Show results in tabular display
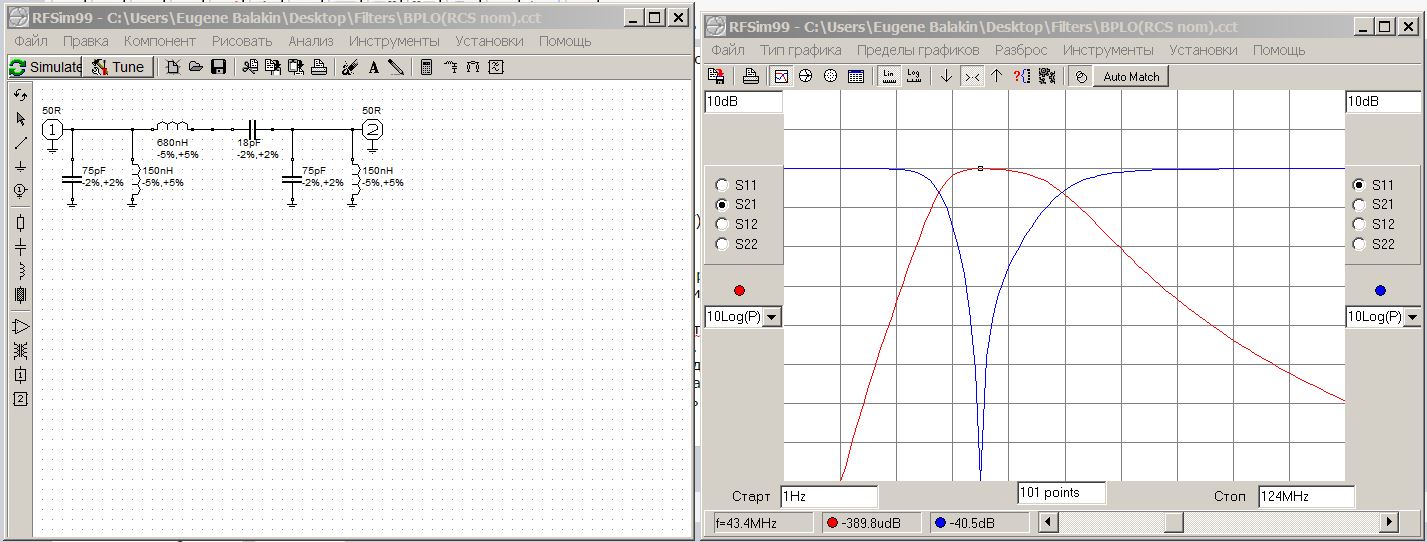This screenshot has height=542, width=1427. point(856,76)
